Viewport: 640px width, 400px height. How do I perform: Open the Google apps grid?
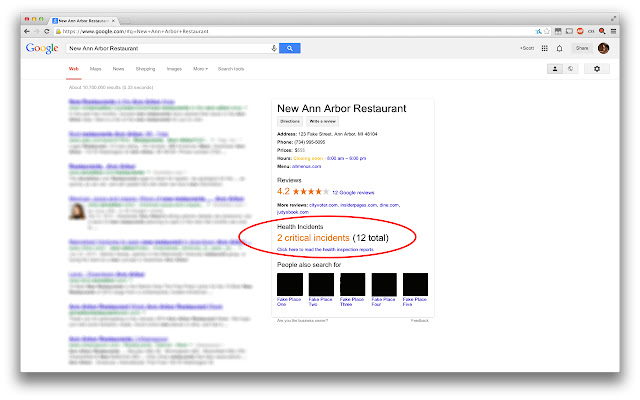click(x=544, y=48)
